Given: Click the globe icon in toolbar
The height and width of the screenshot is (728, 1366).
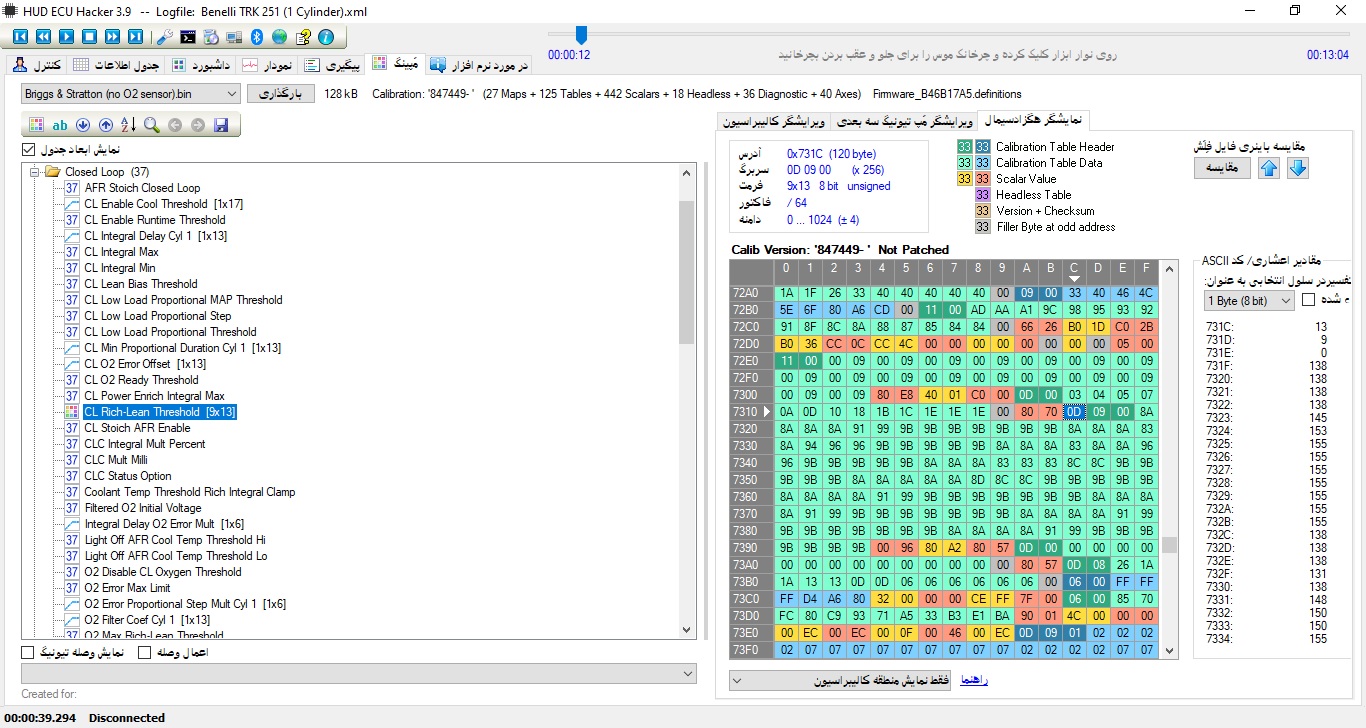Looking at the screenshot, I should pos(279,37).
